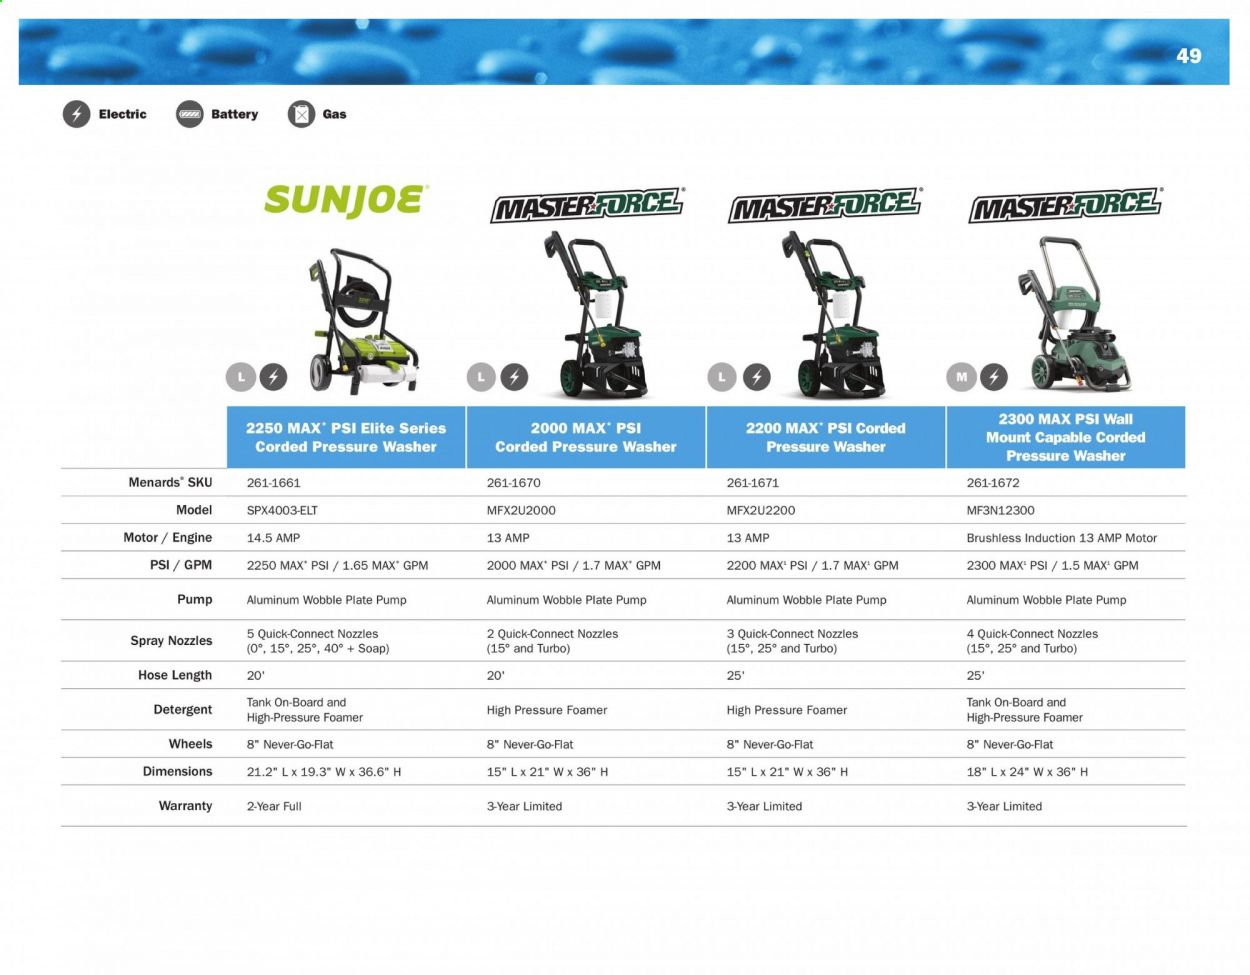Click Brushless Induction 13 AMP Motor

click(x=1062, y=538)
